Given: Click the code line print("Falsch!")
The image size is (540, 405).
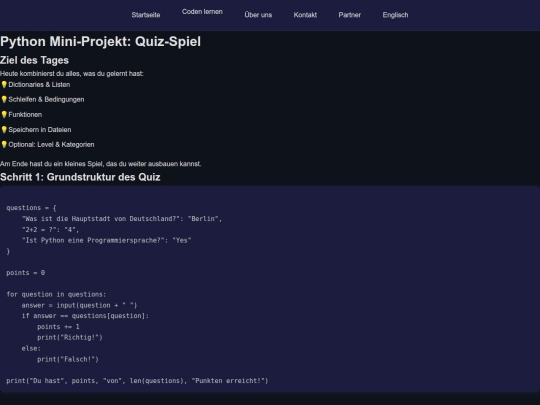Looking at the screenshot, I should pos(68,359).
